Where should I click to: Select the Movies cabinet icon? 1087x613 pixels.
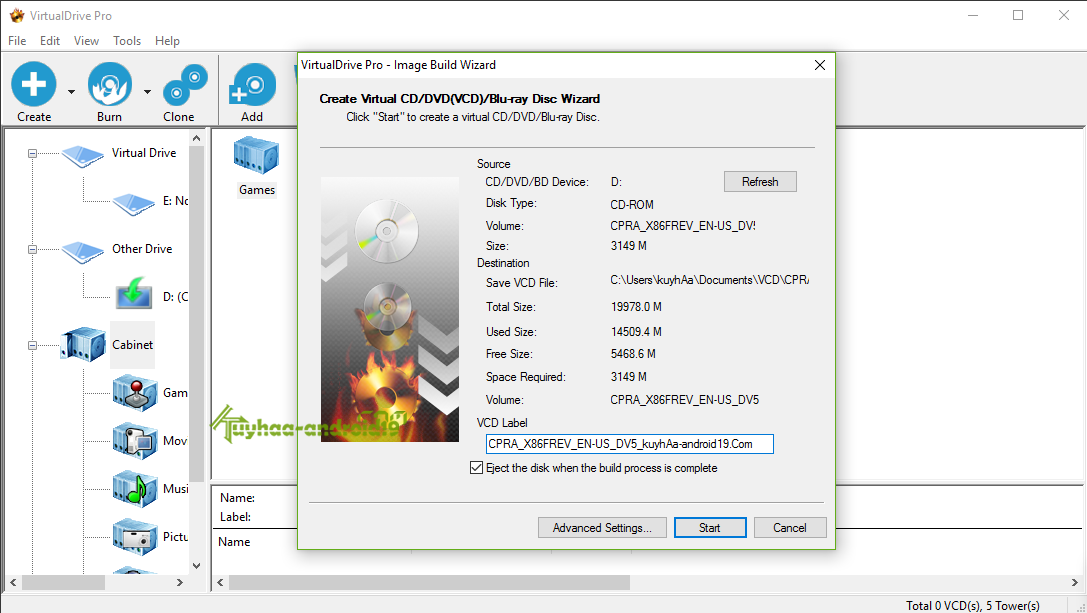(x=134, y=440)
